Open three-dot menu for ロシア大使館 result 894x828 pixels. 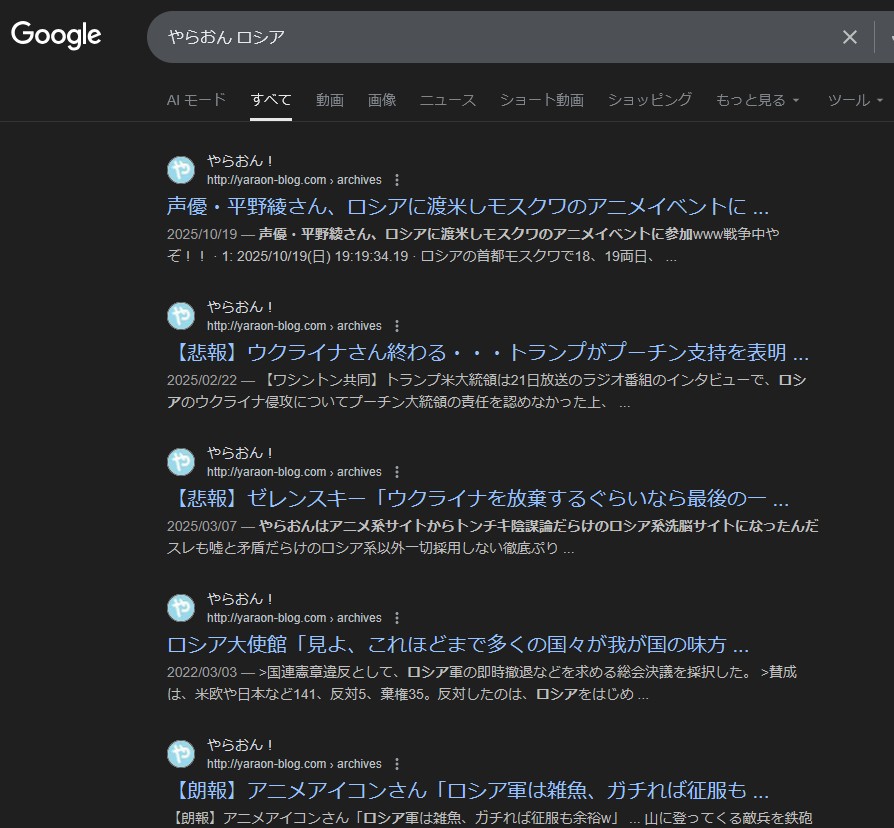(397, 618)
